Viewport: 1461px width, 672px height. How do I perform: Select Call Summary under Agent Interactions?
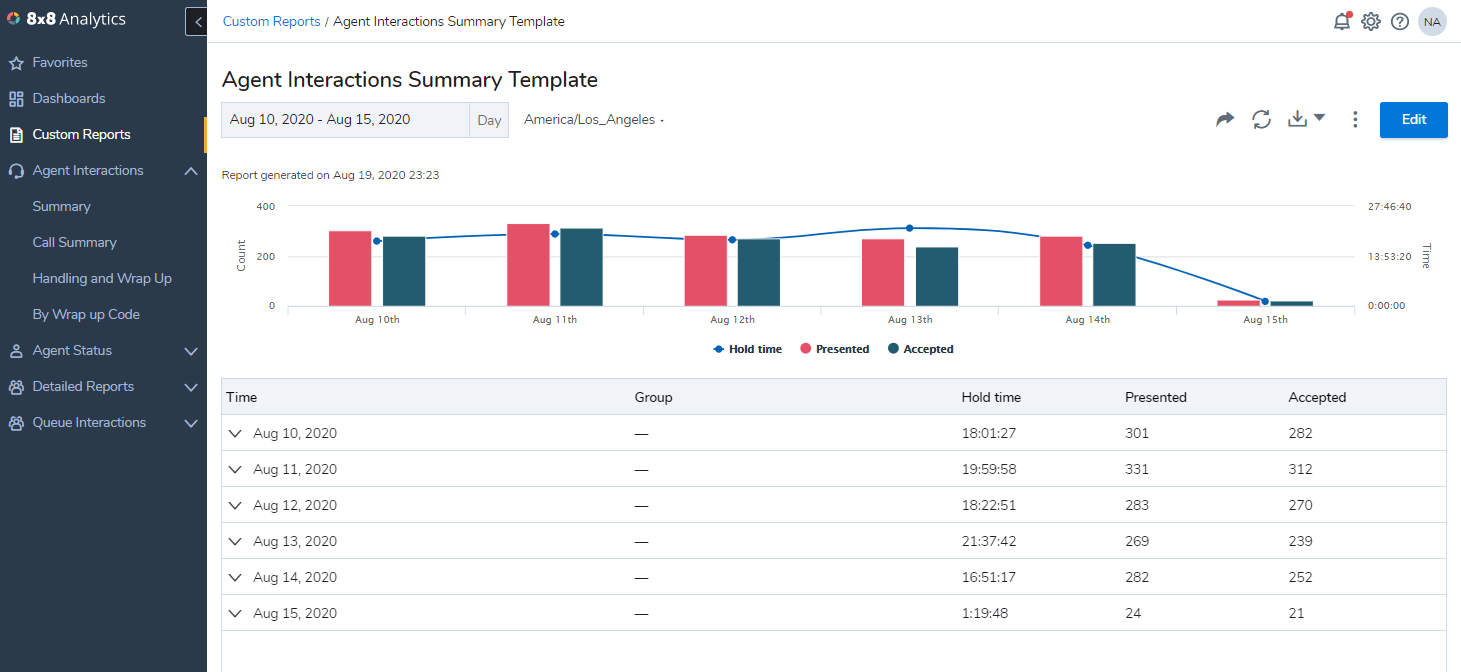pyautogui.click(x=74, y=242)
